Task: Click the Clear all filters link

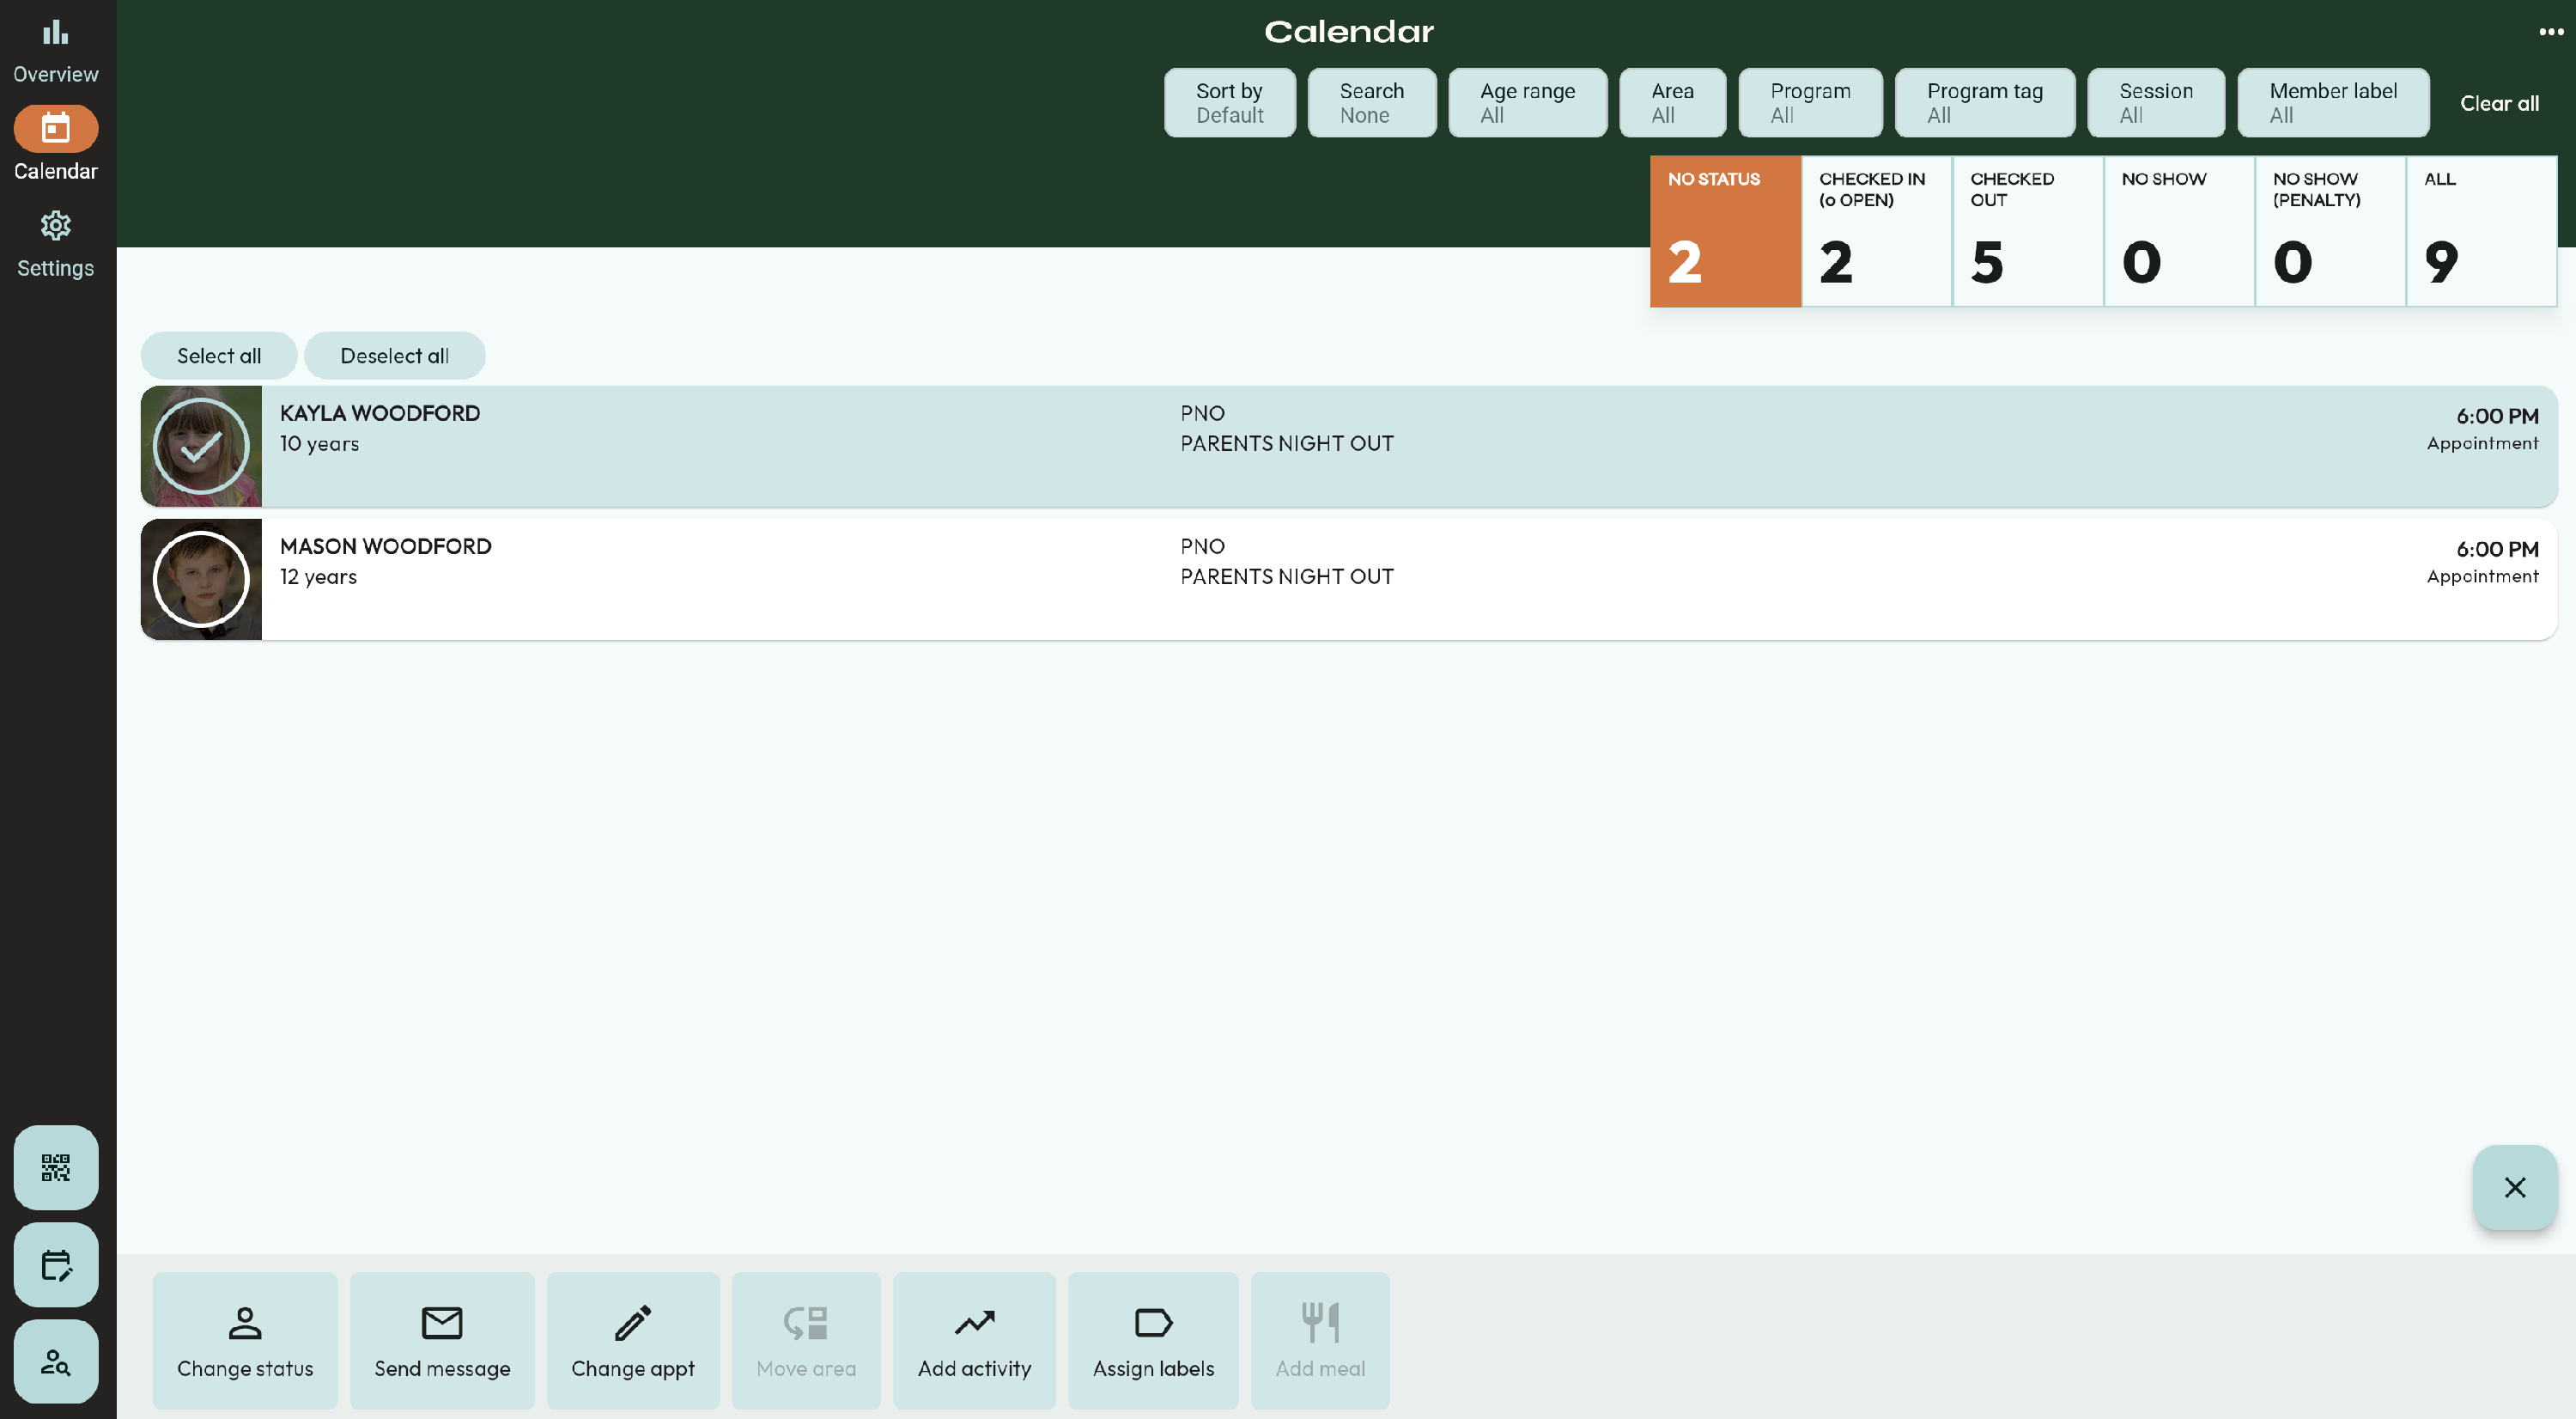Action: pyautogui.click(x=2498, y=103)
